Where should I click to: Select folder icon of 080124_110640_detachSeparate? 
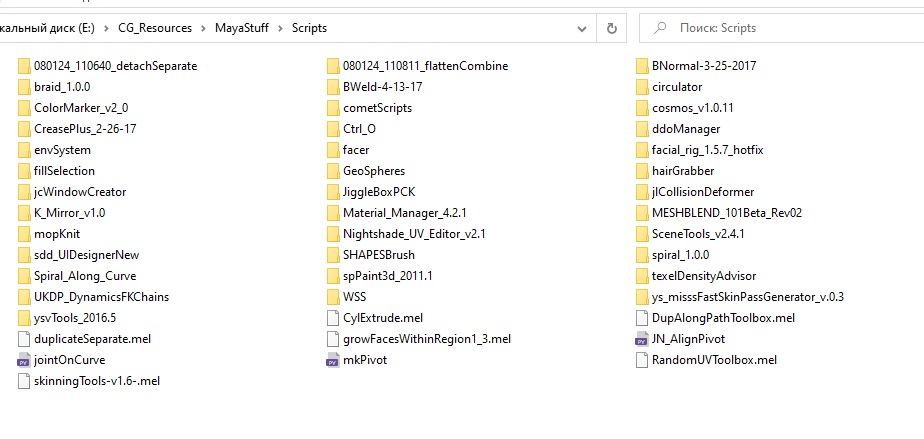pos(24,66)
